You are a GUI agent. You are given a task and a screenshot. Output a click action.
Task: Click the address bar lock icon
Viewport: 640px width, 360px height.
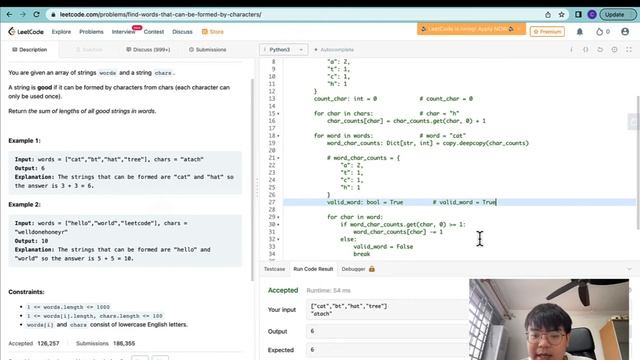(53, 15)
